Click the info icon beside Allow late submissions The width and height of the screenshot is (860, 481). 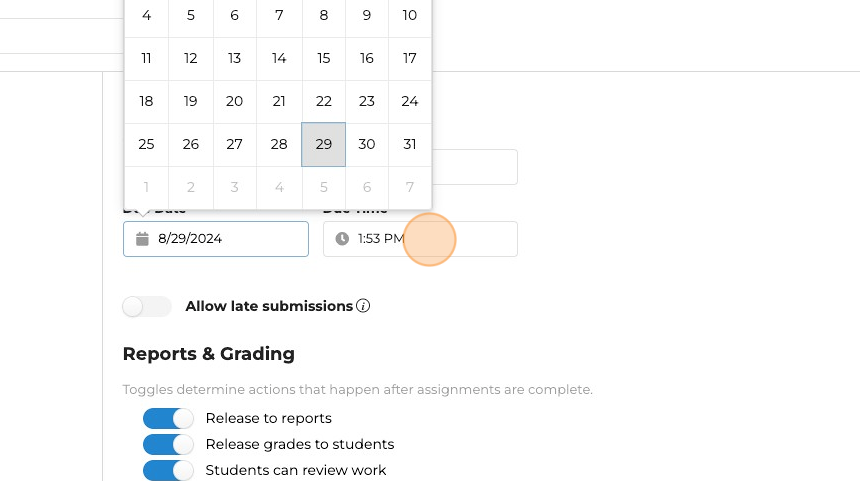coord(363,306)
